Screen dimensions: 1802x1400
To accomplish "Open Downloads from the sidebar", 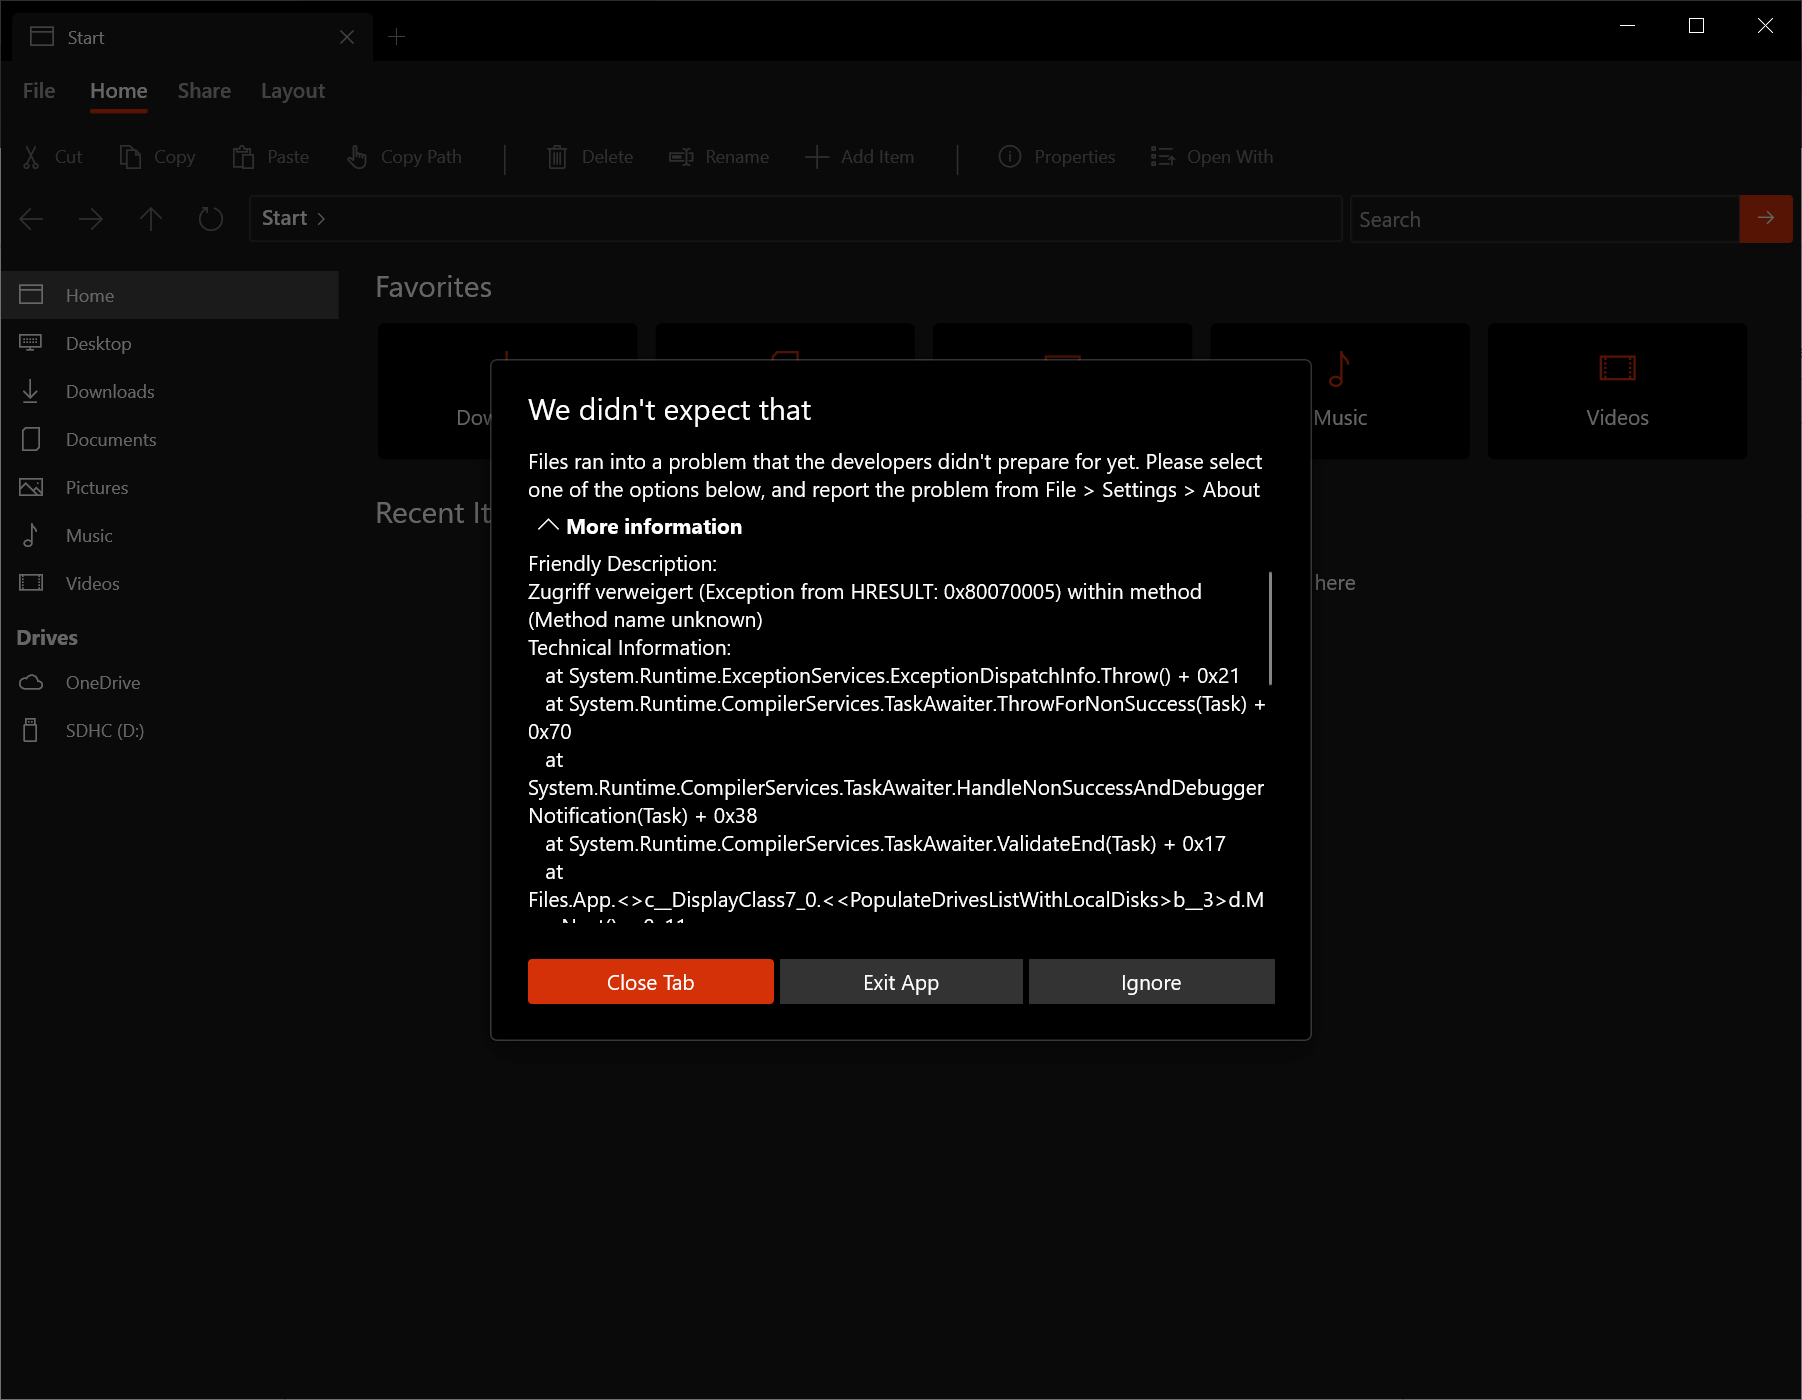I will click(x=110, y=391).
